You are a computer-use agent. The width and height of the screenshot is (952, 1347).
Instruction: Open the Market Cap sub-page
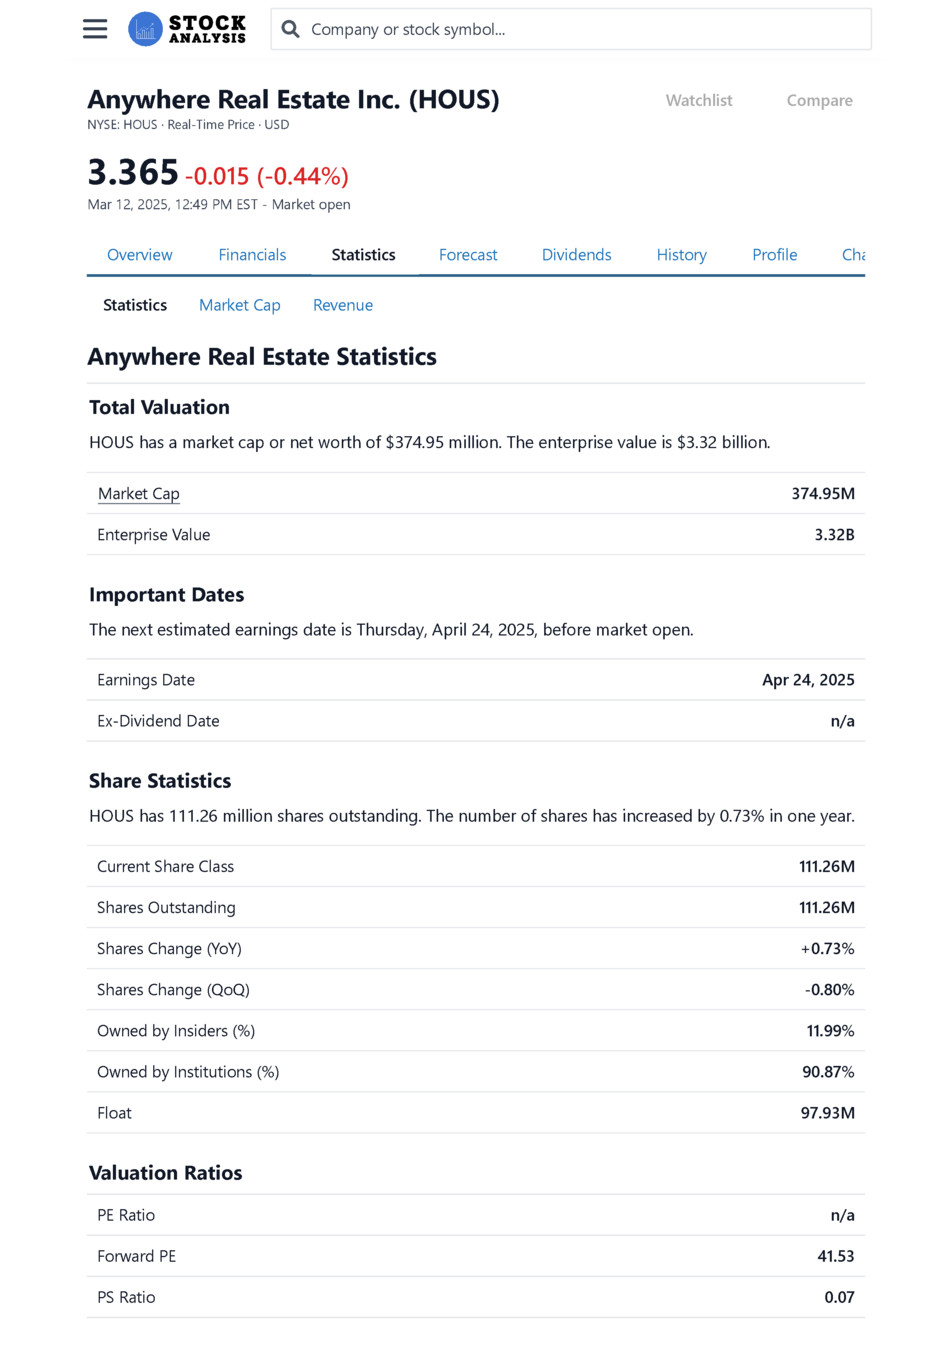pos(239,305)
